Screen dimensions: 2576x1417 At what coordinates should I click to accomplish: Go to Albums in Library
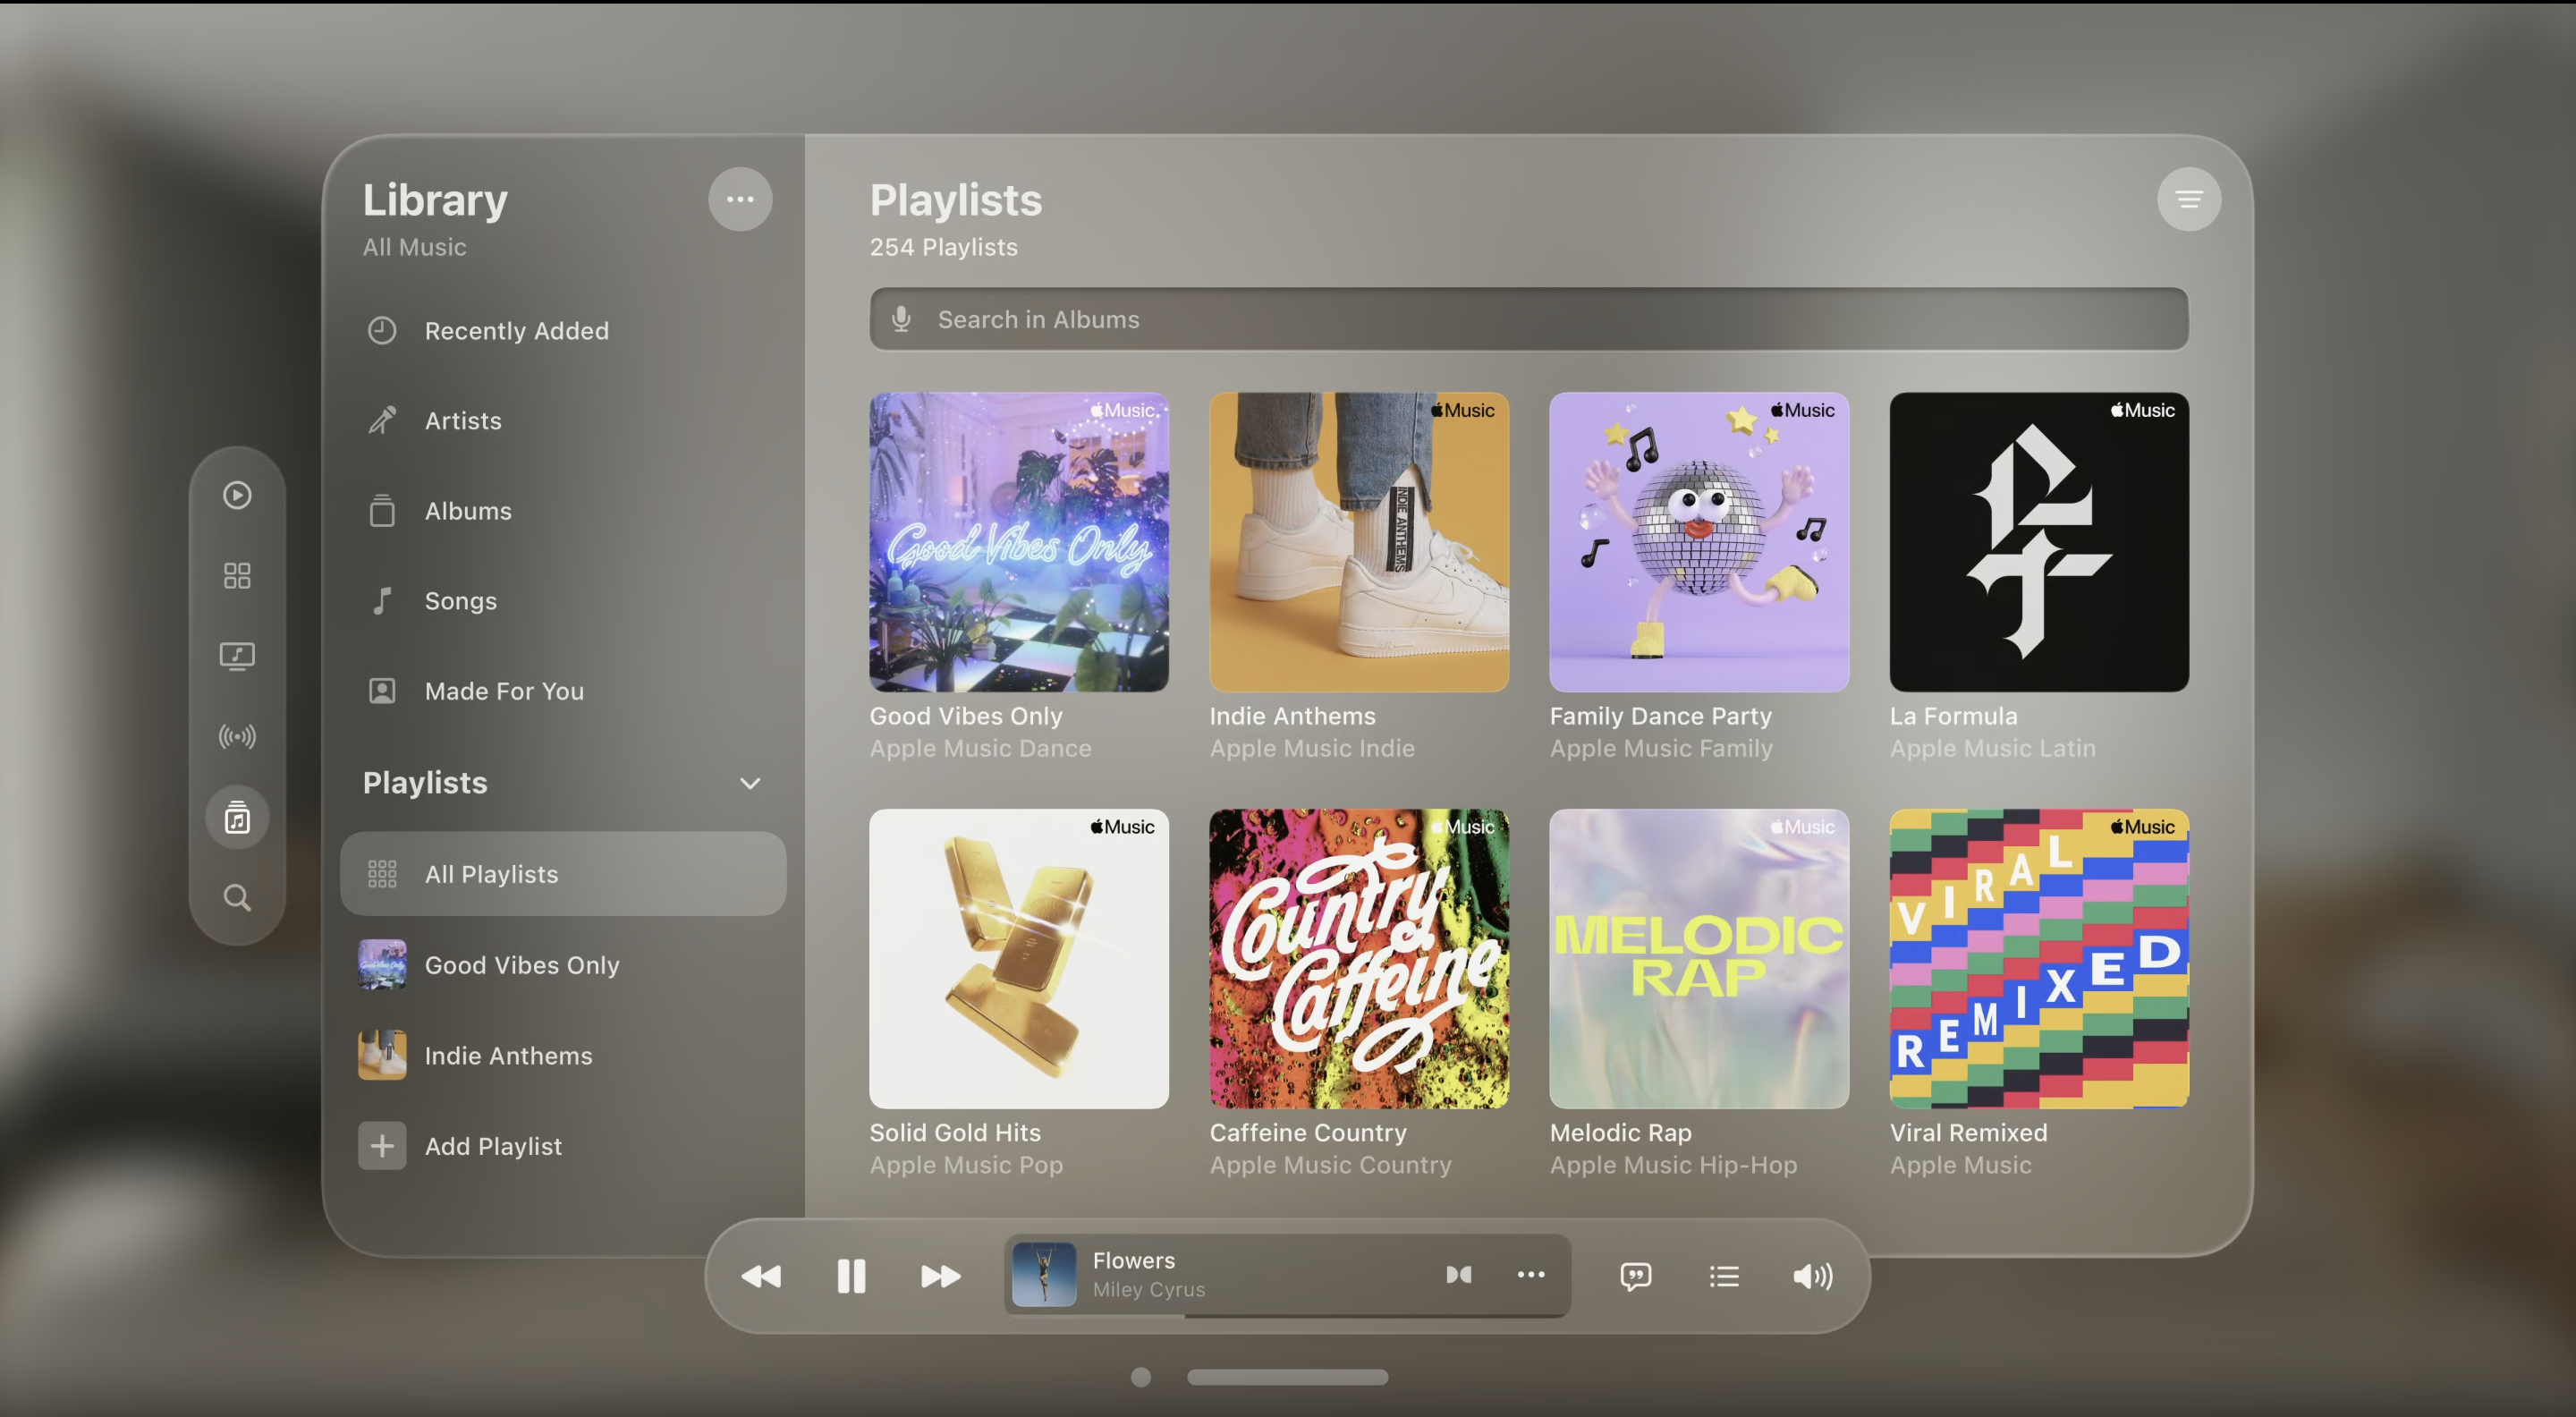point(563,511)
